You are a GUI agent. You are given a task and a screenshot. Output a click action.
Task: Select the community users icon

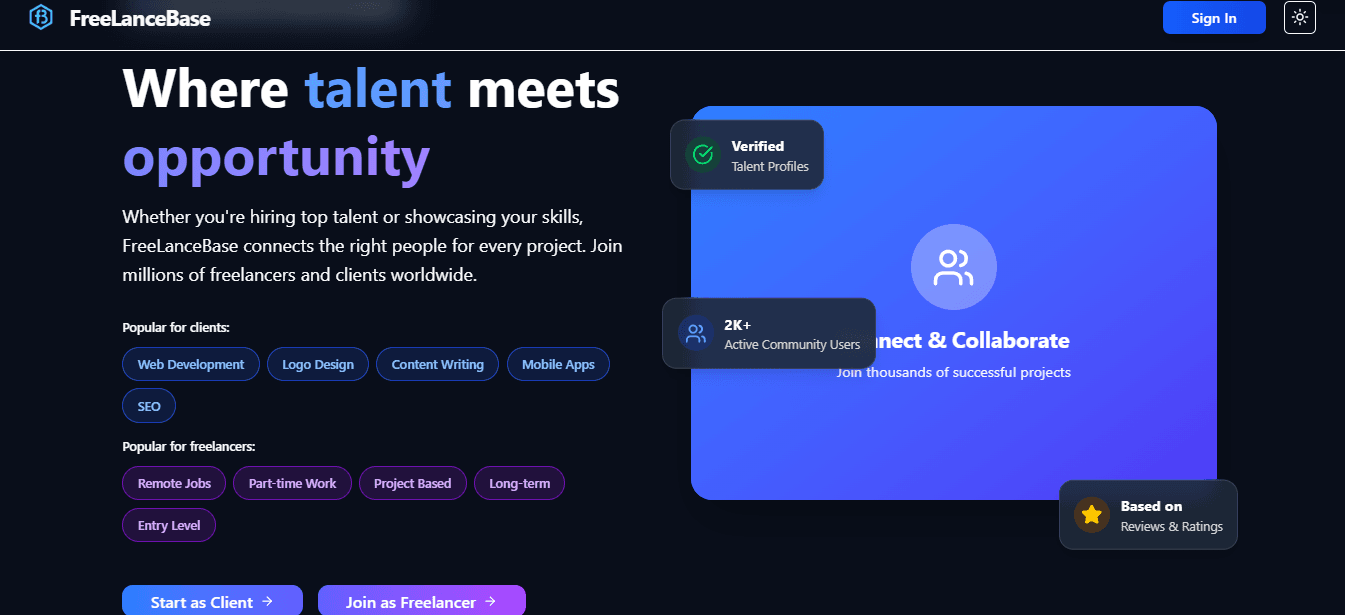(x=695, y=333)
